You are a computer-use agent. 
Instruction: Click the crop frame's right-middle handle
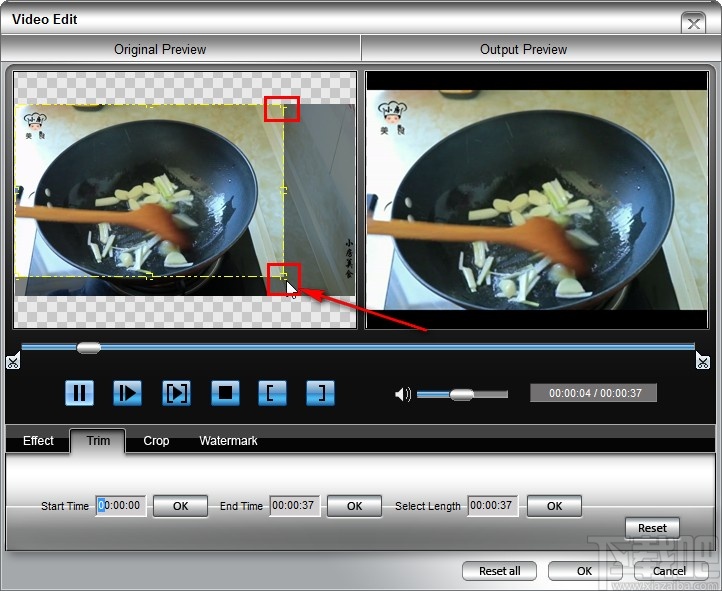pyautogui.click(x=284, y=190)
